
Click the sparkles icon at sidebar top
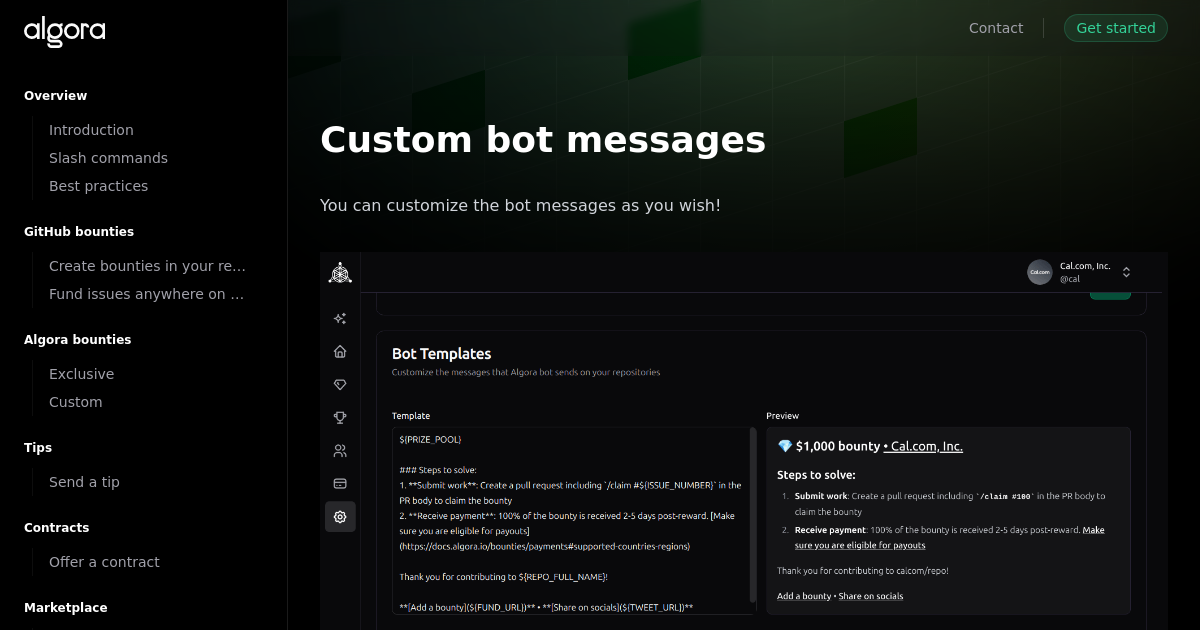tap(340, 318)
